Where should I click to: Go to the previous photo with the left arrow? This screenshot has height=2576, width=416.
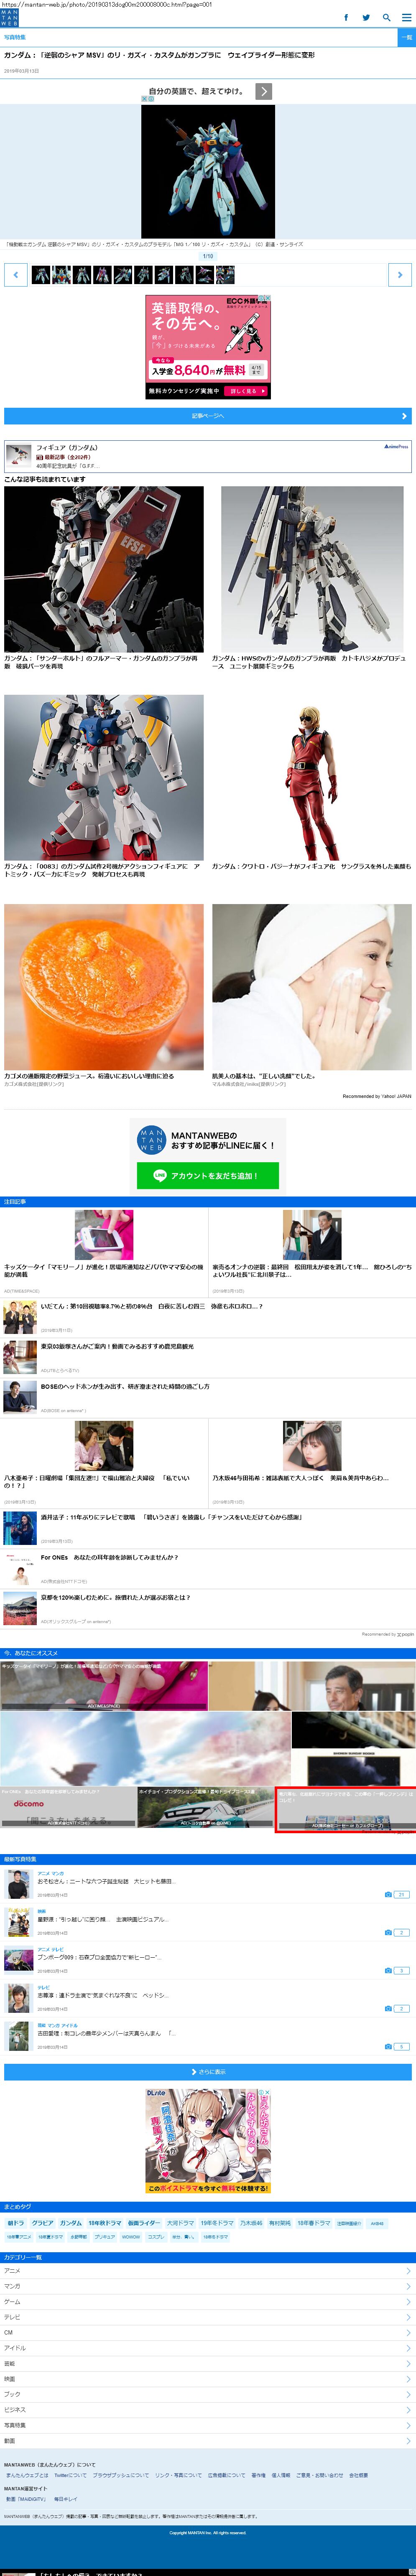[x=15, y=274]
